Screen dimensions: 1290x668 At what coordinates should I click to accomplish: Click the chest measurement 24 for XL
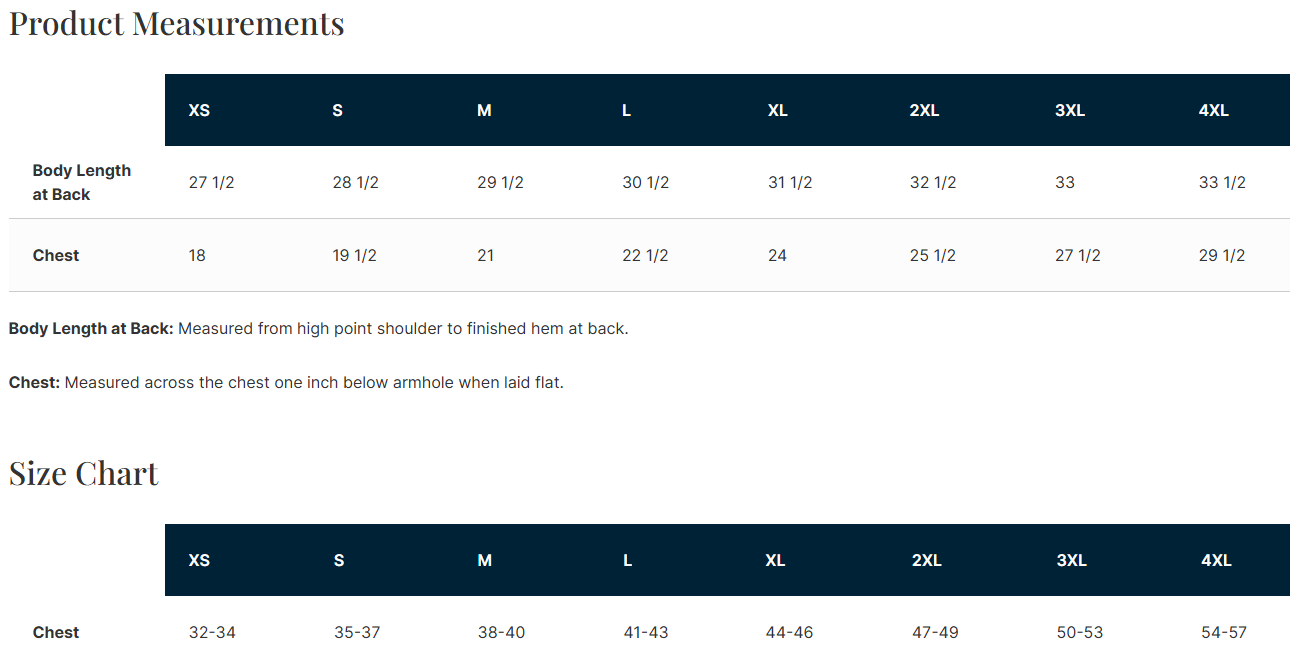(x=777, y=255)
